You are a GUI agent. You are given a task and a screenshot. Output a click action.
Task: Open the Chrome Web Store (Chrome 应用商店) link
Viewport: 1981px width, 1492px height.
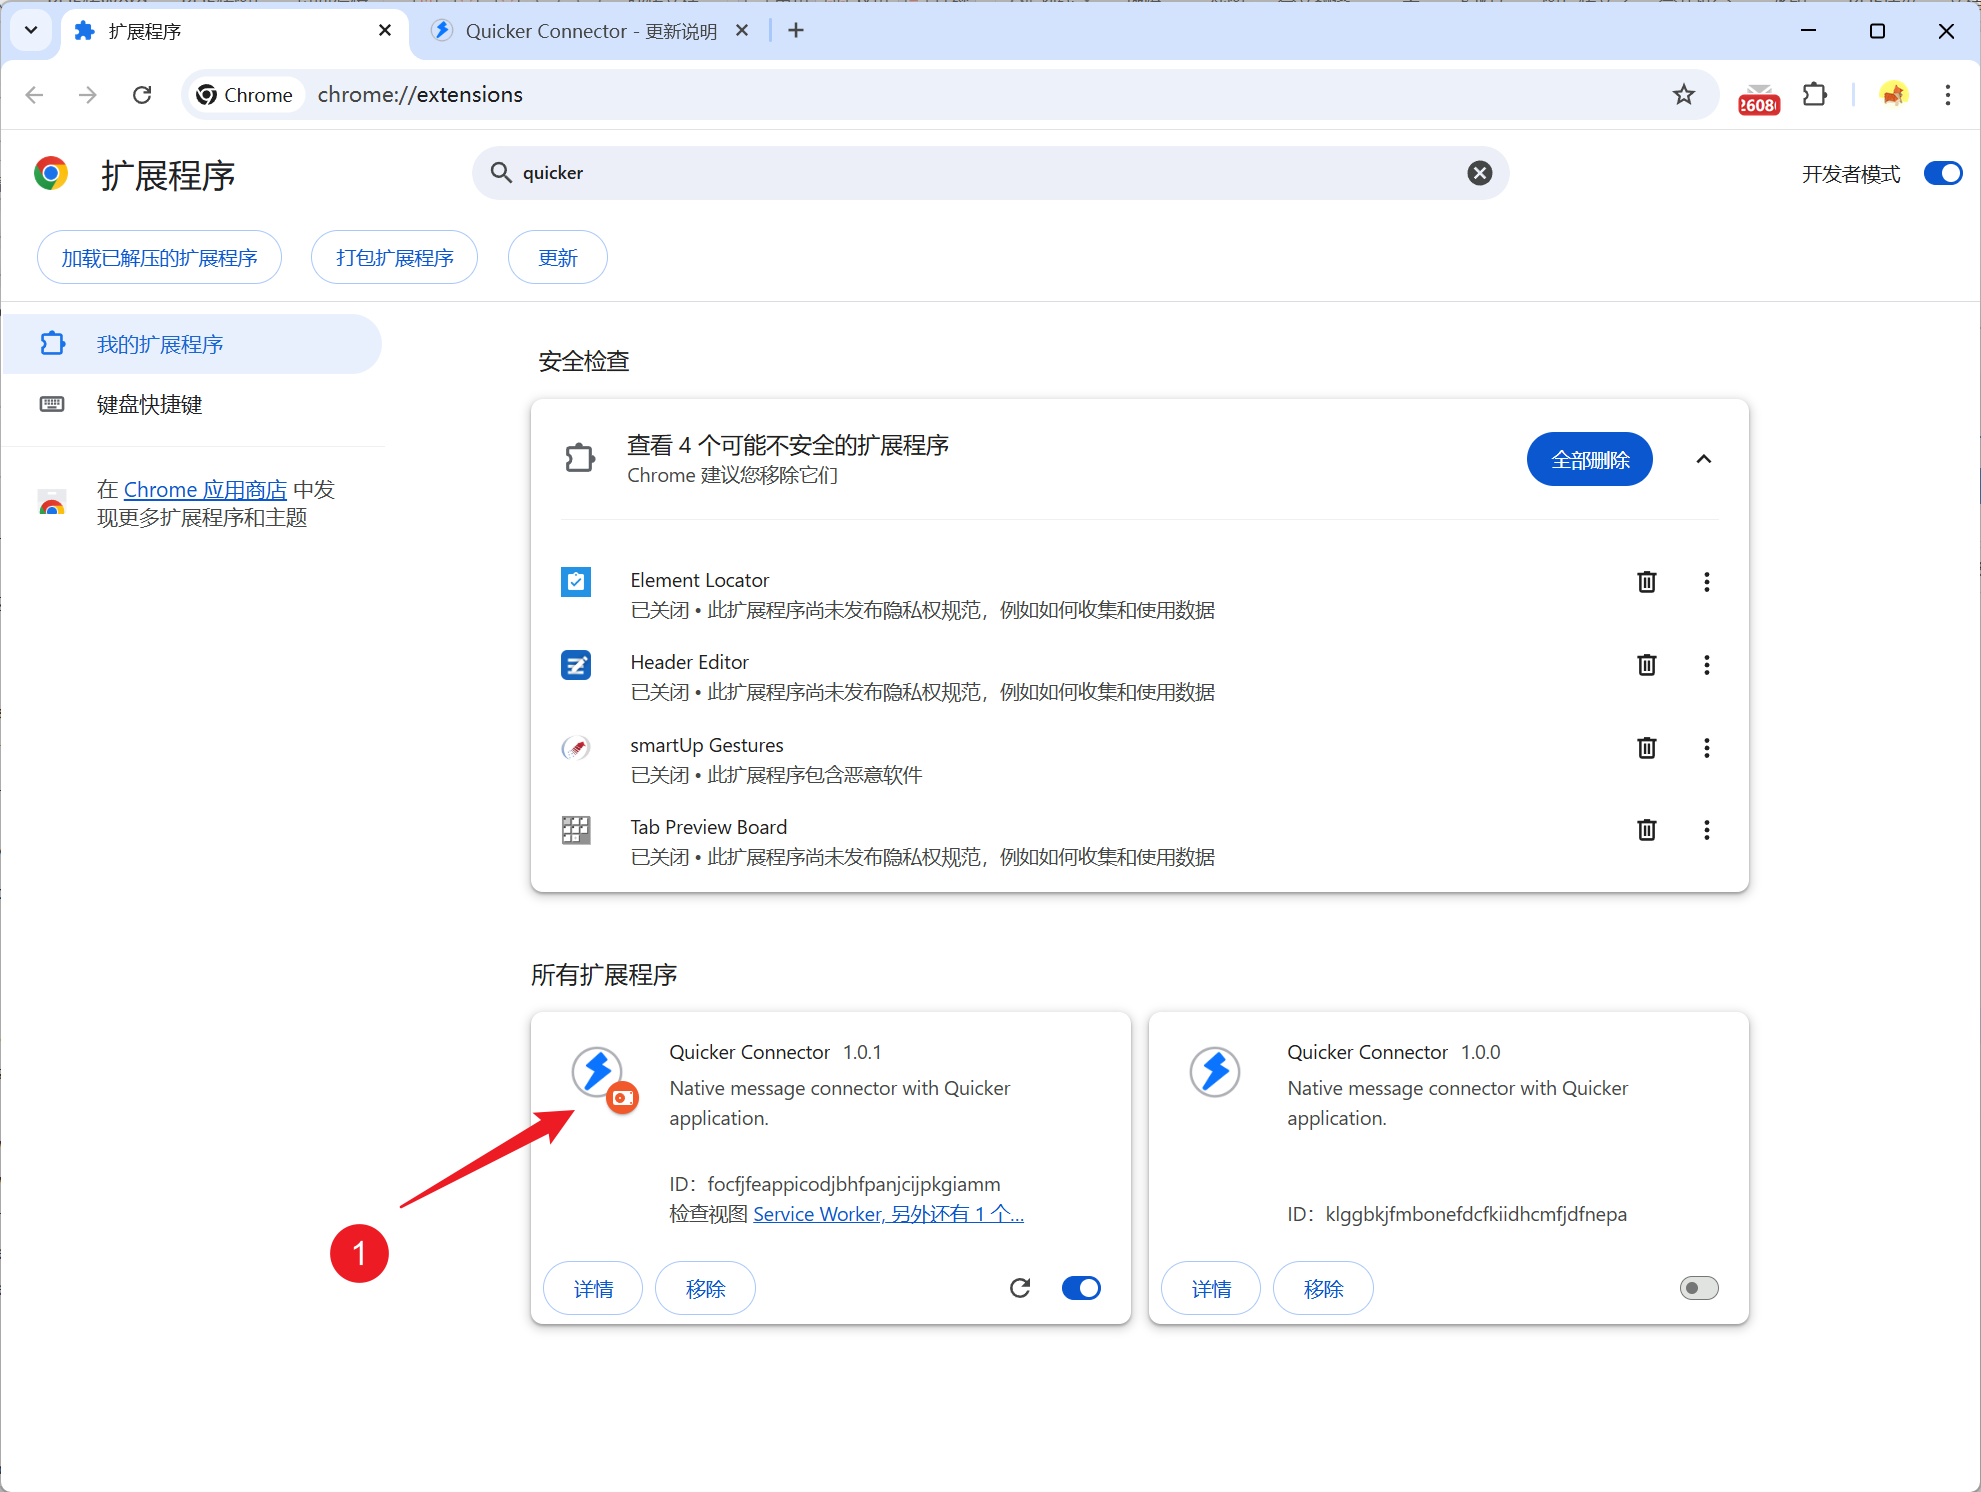point(205,489)
